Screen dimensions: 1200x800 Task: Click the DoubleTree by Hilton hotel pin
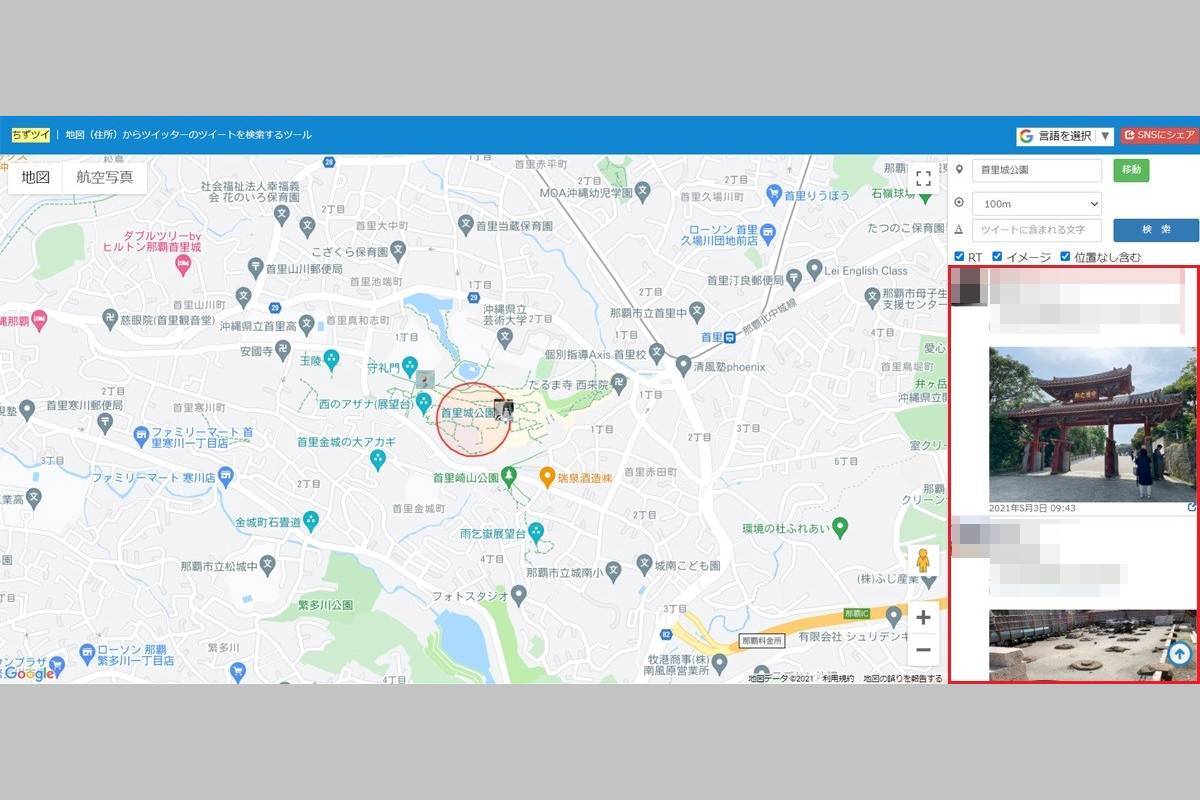click(182, 264)
